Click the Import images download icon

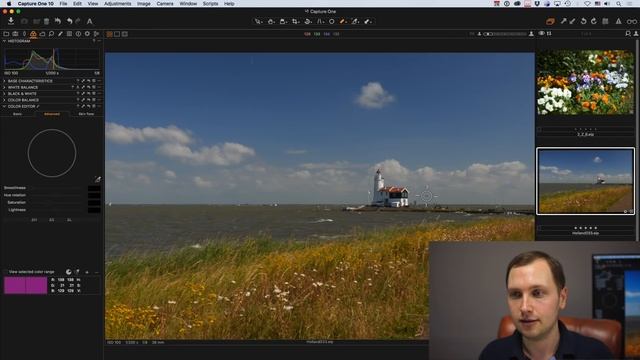coord(11,21)
